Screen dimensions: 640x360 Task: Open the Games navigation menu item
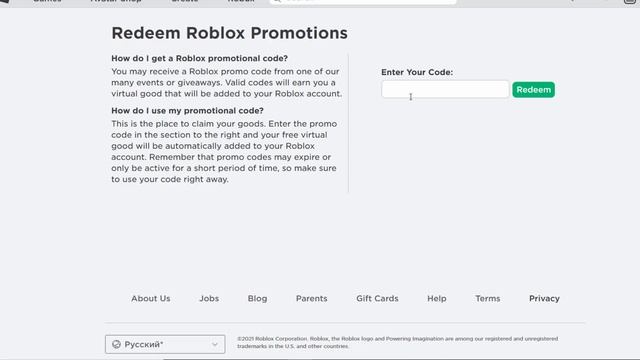(x=47, y=2)
